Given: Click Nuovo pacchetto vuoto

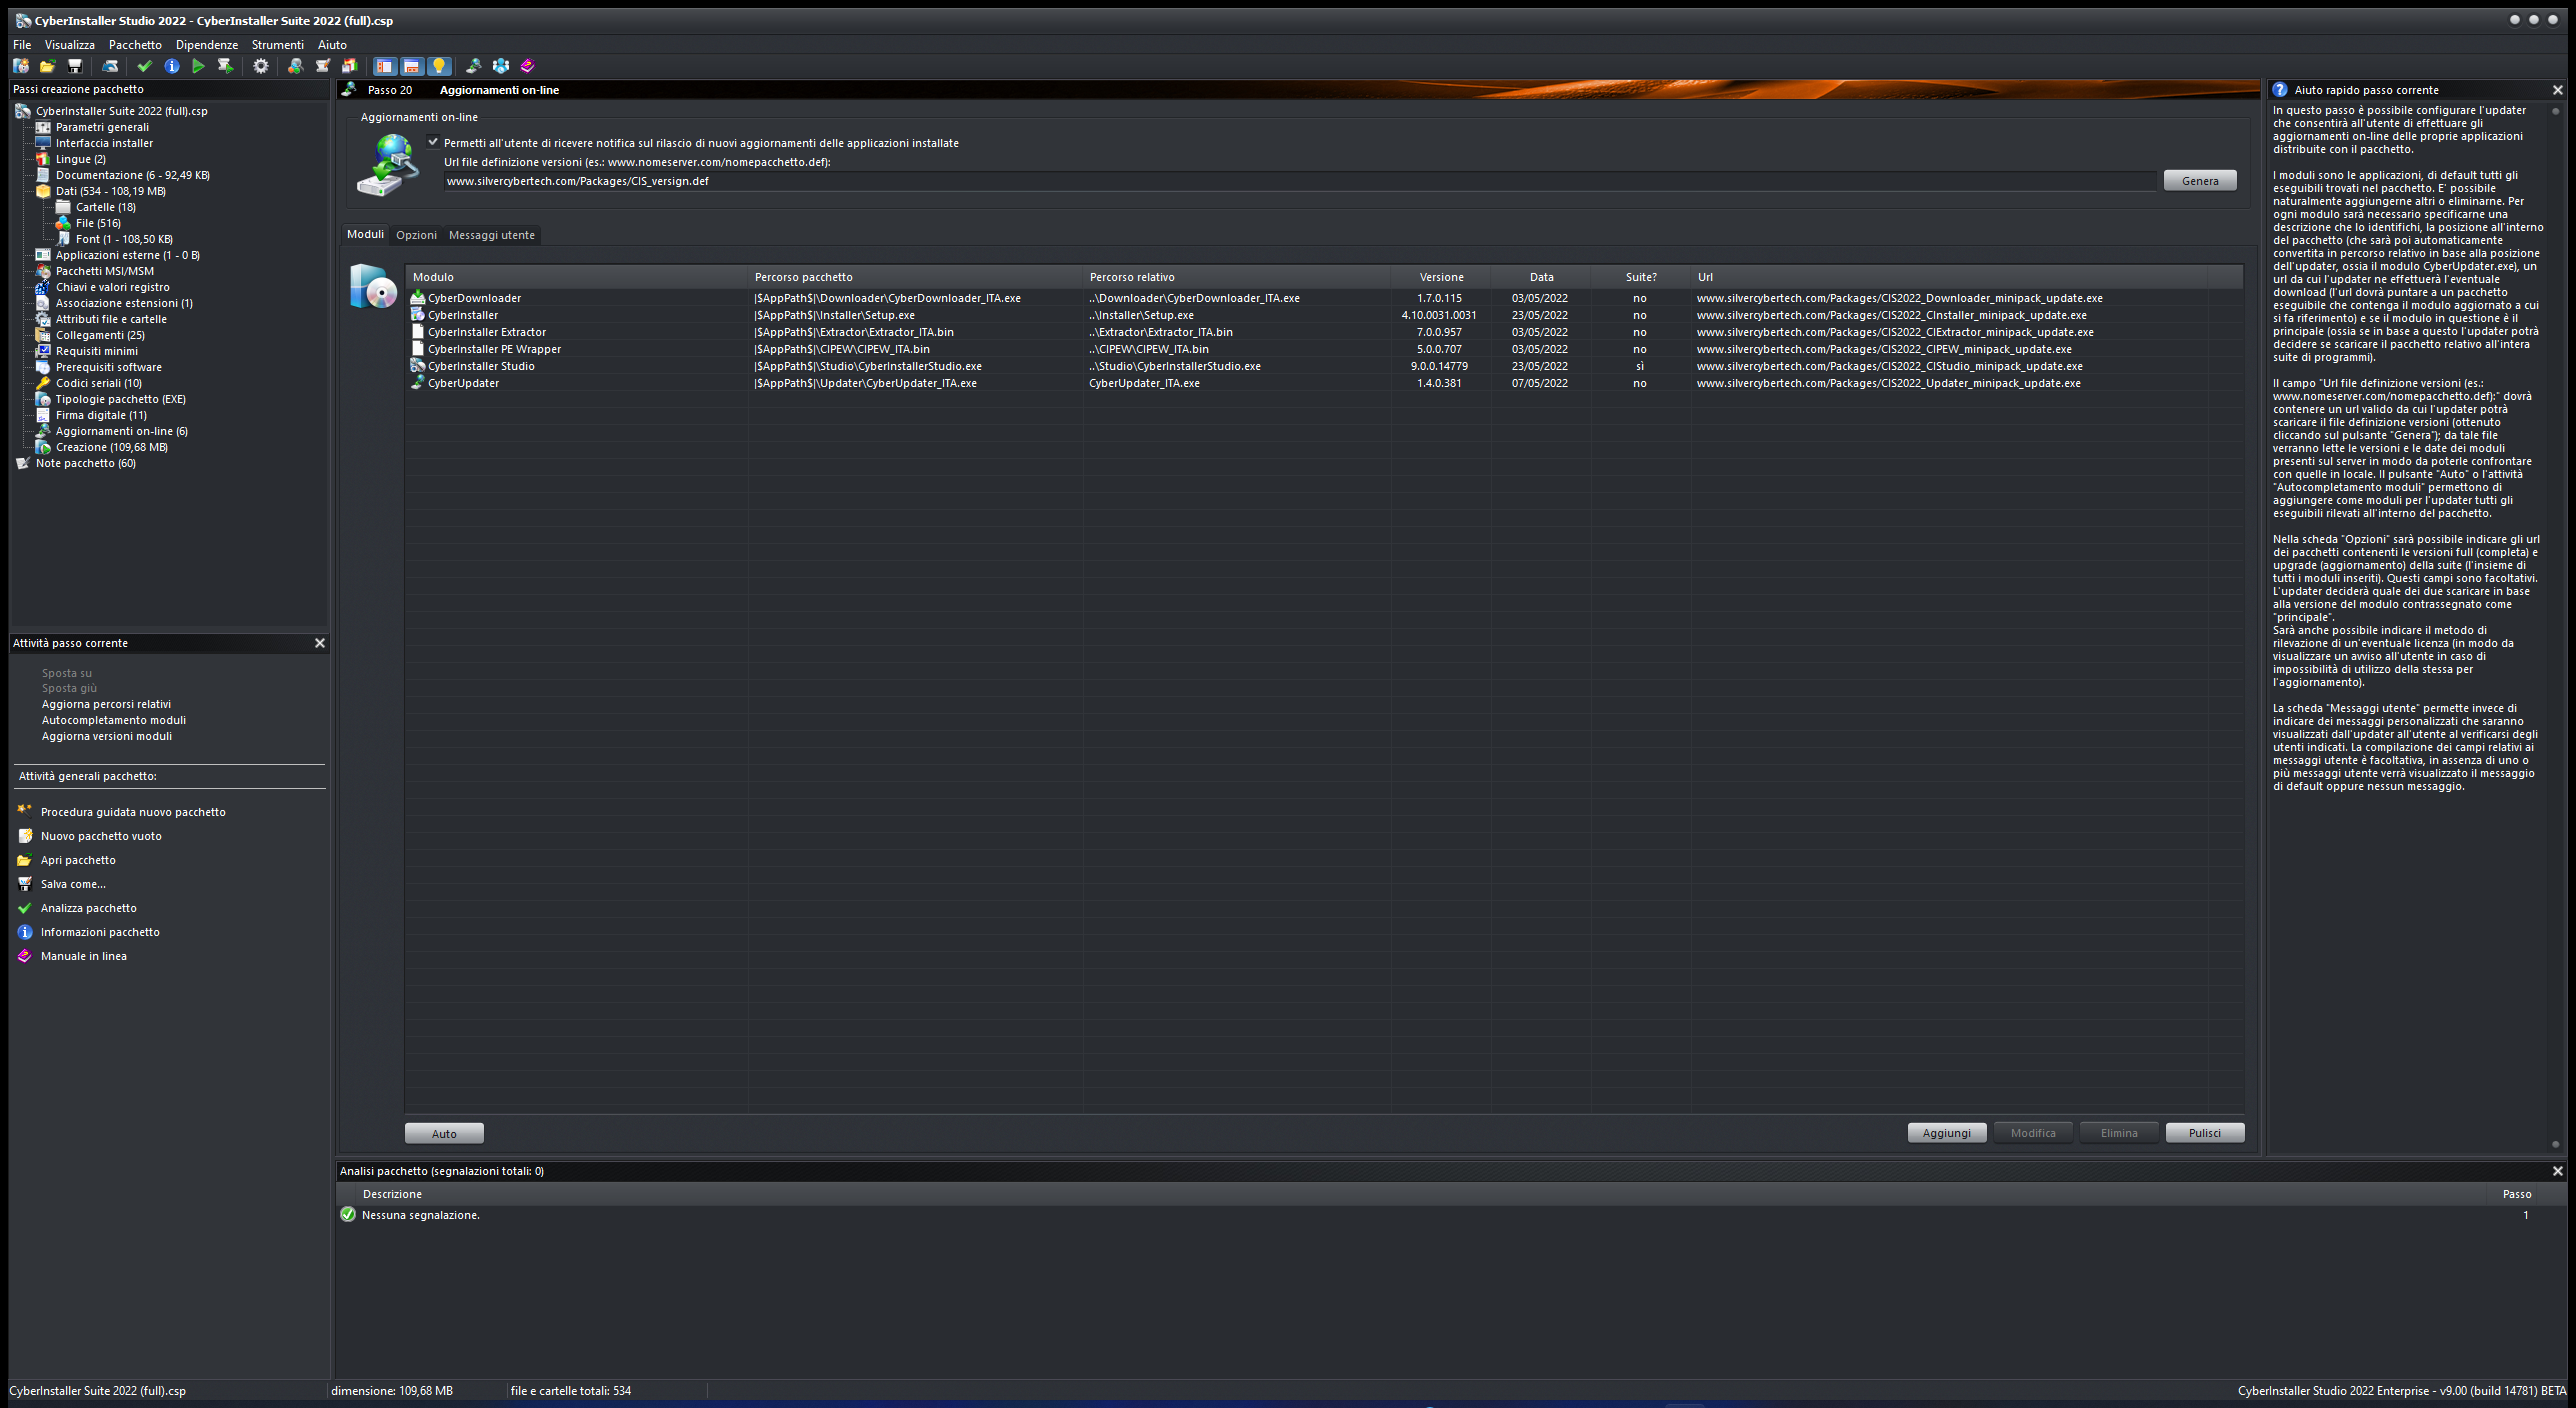Looking at the screenshot, I should pyautogui.click(x=101, y=836).
